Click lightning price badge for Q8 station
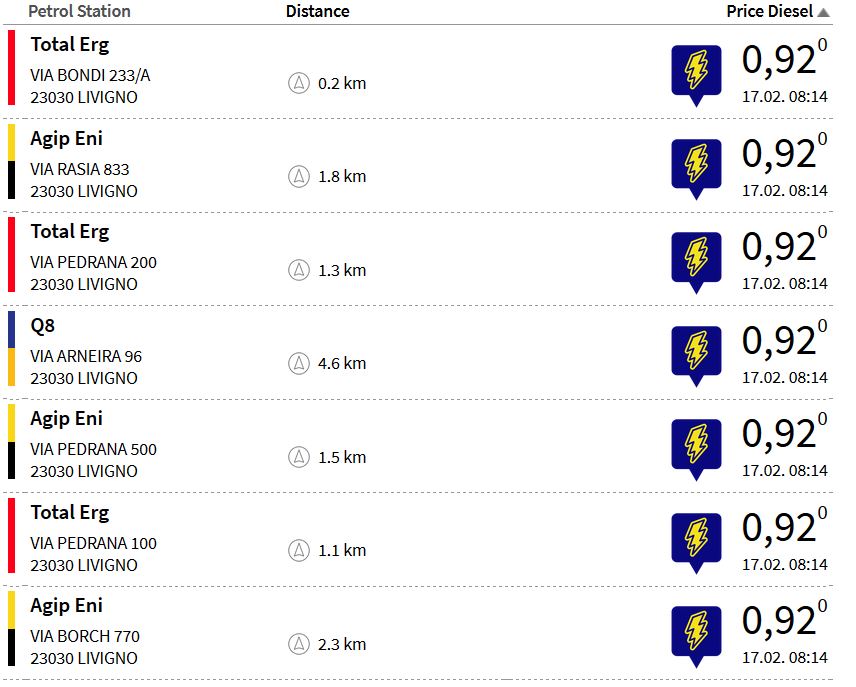856x687 pixels. pos(695,352)
